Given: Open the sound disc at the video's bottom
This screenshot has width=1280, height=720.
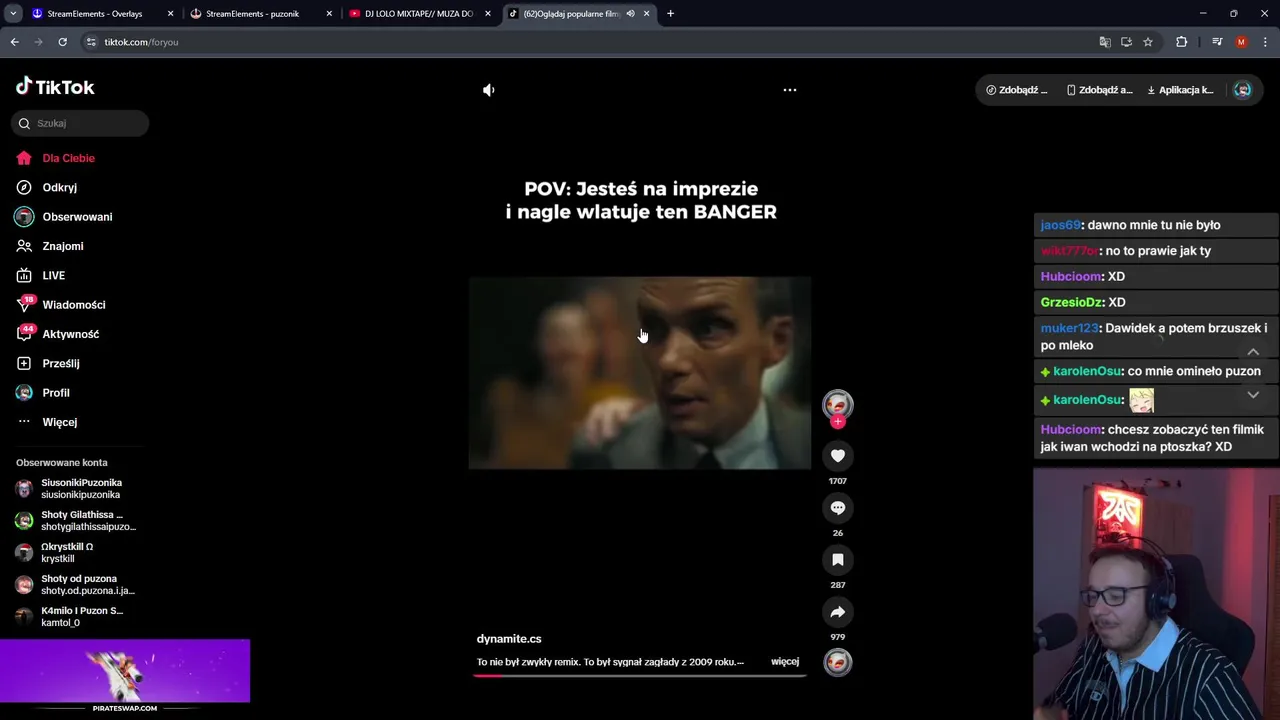Looking at the screenshot, I should [x=838, y=662].
